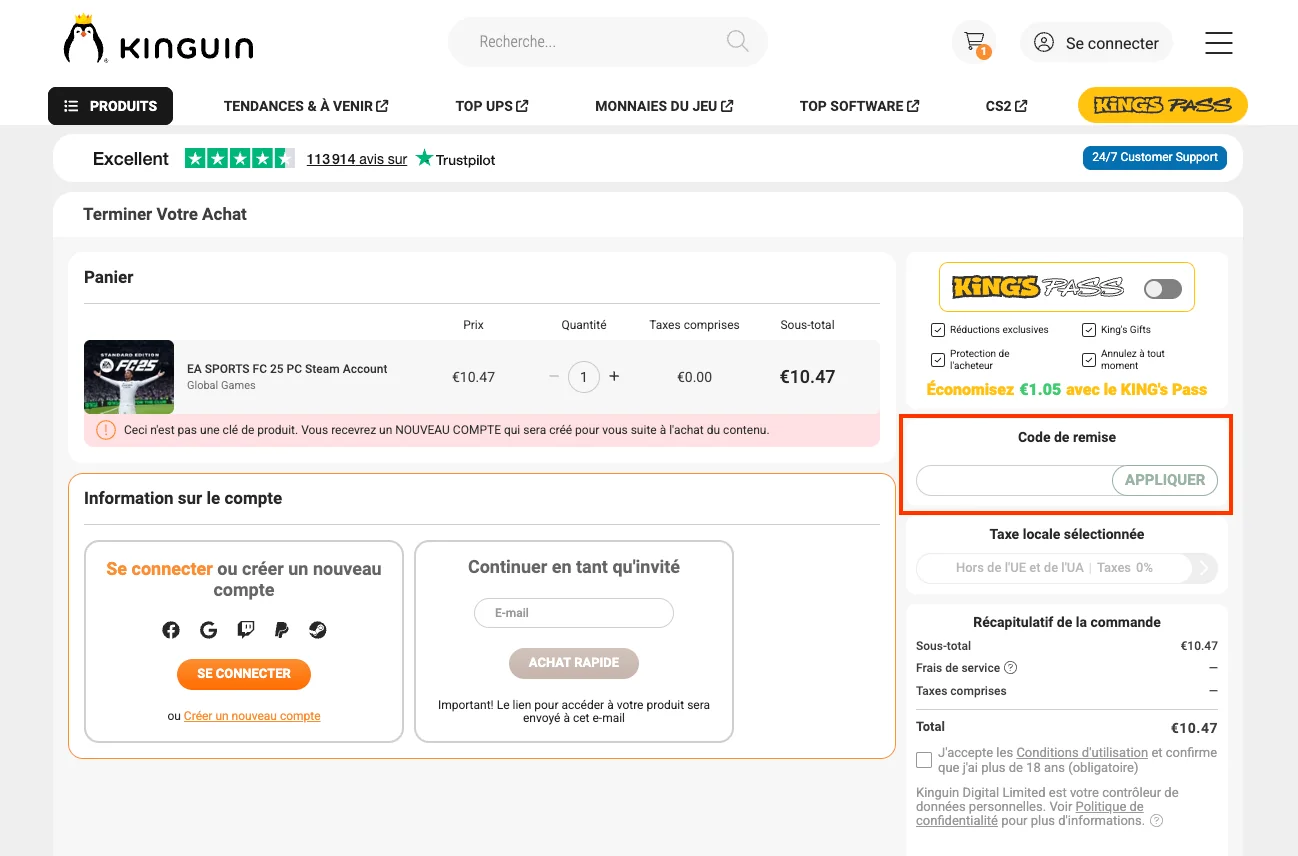Tick the King's Gifts checkbox
The height and width of the screenshot is (856, 1298).
point(1088,330)
